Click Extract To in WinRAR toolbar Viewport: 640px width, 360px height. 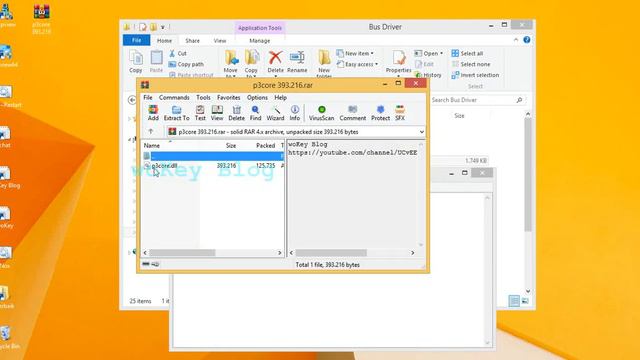point(176,113)
